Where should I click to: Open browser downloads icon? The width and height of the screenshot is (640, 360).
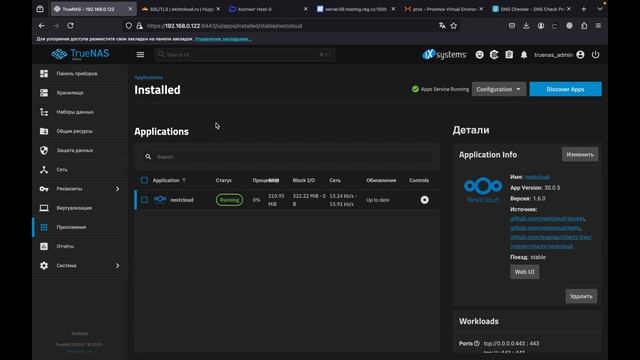526,26
